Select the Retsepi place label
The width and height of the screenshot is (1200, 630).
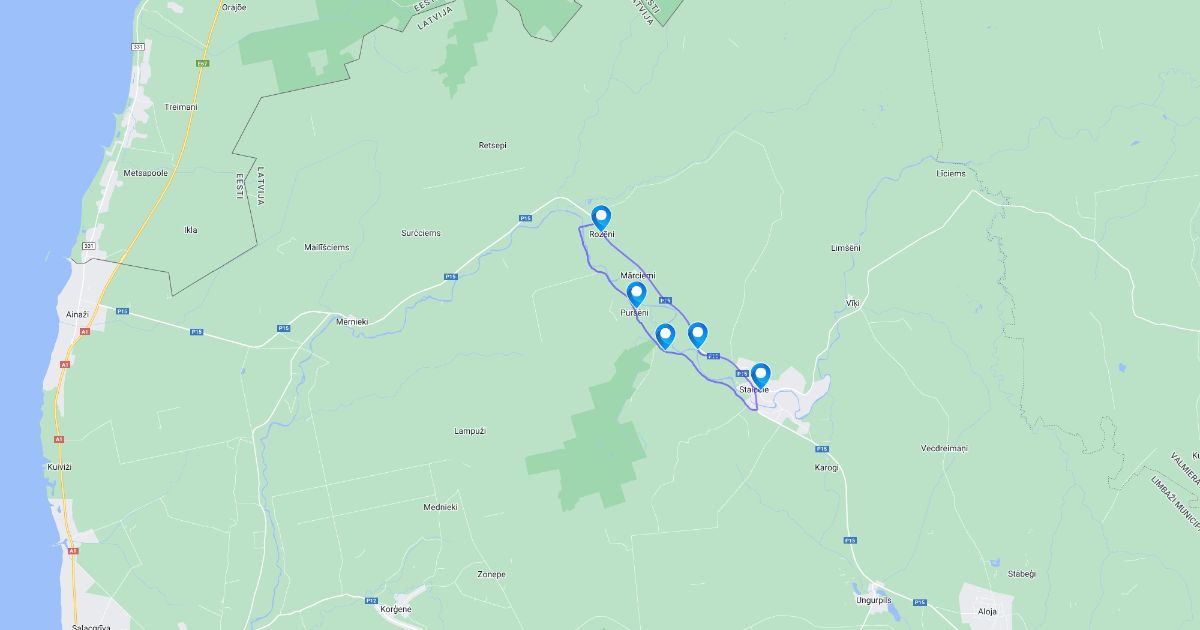[493, 145]
